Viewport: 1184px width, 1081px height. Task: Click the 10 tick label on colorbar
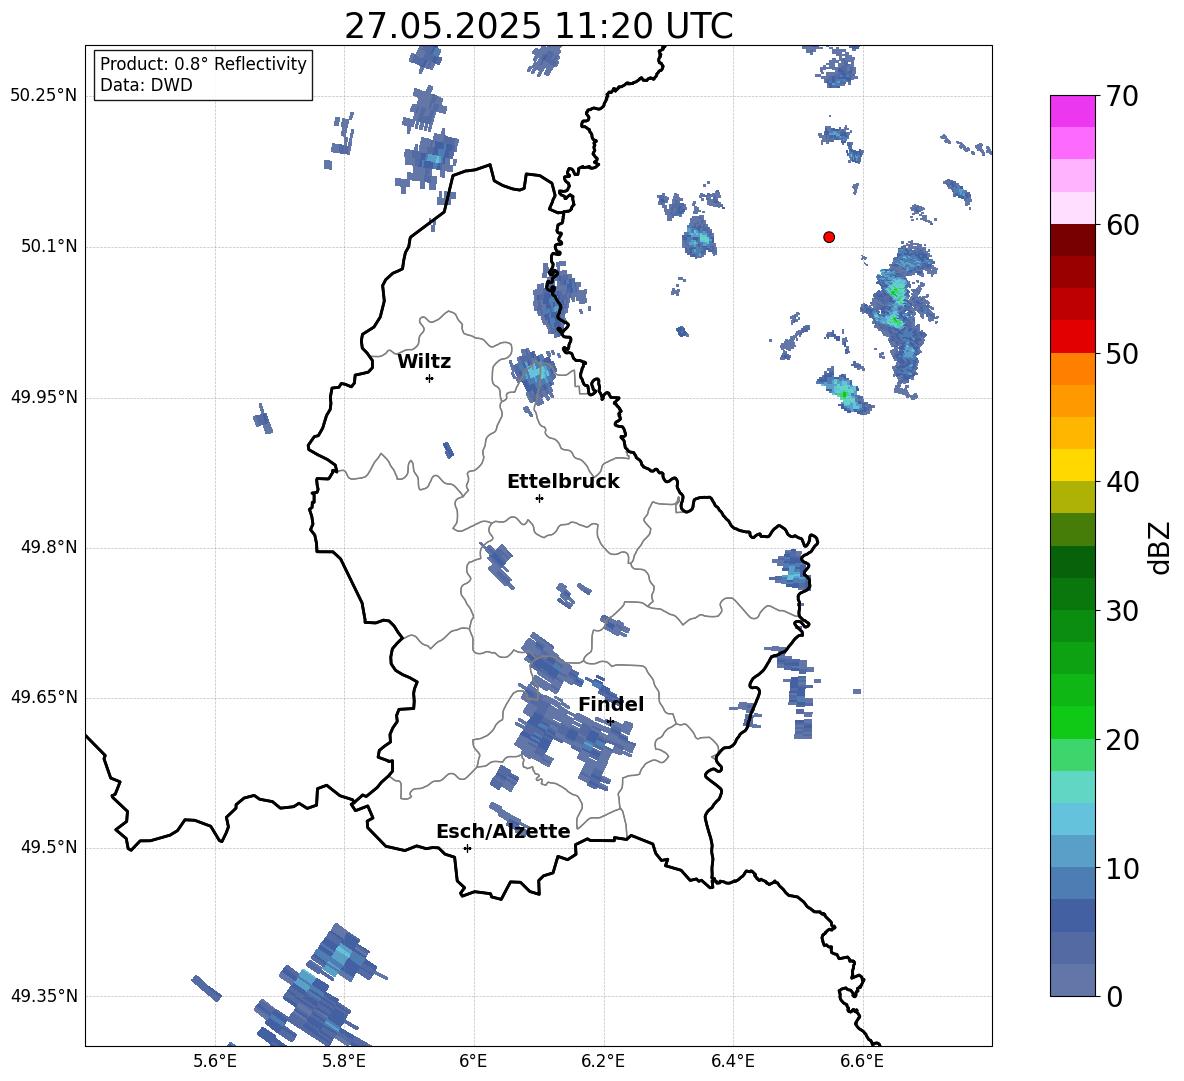click(x=1122, y=868)
